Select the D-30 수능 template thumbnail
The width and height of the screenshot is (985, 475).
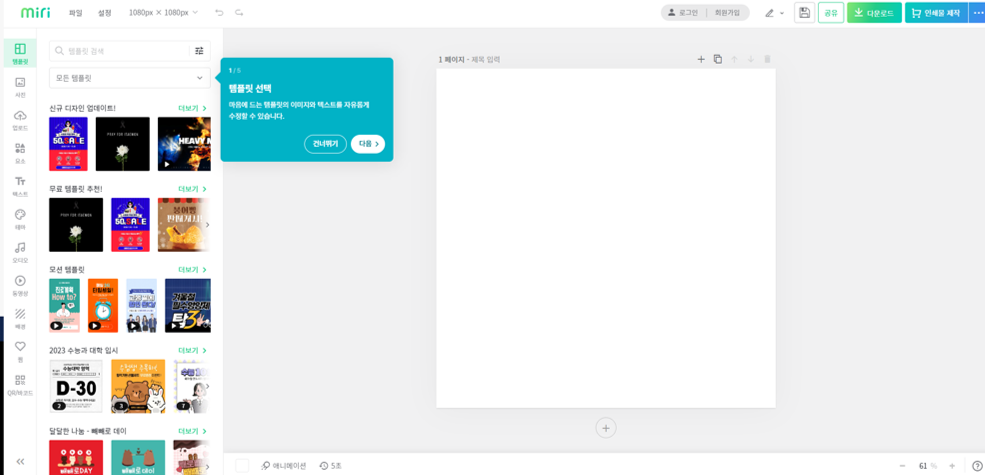tap(75, 386)
